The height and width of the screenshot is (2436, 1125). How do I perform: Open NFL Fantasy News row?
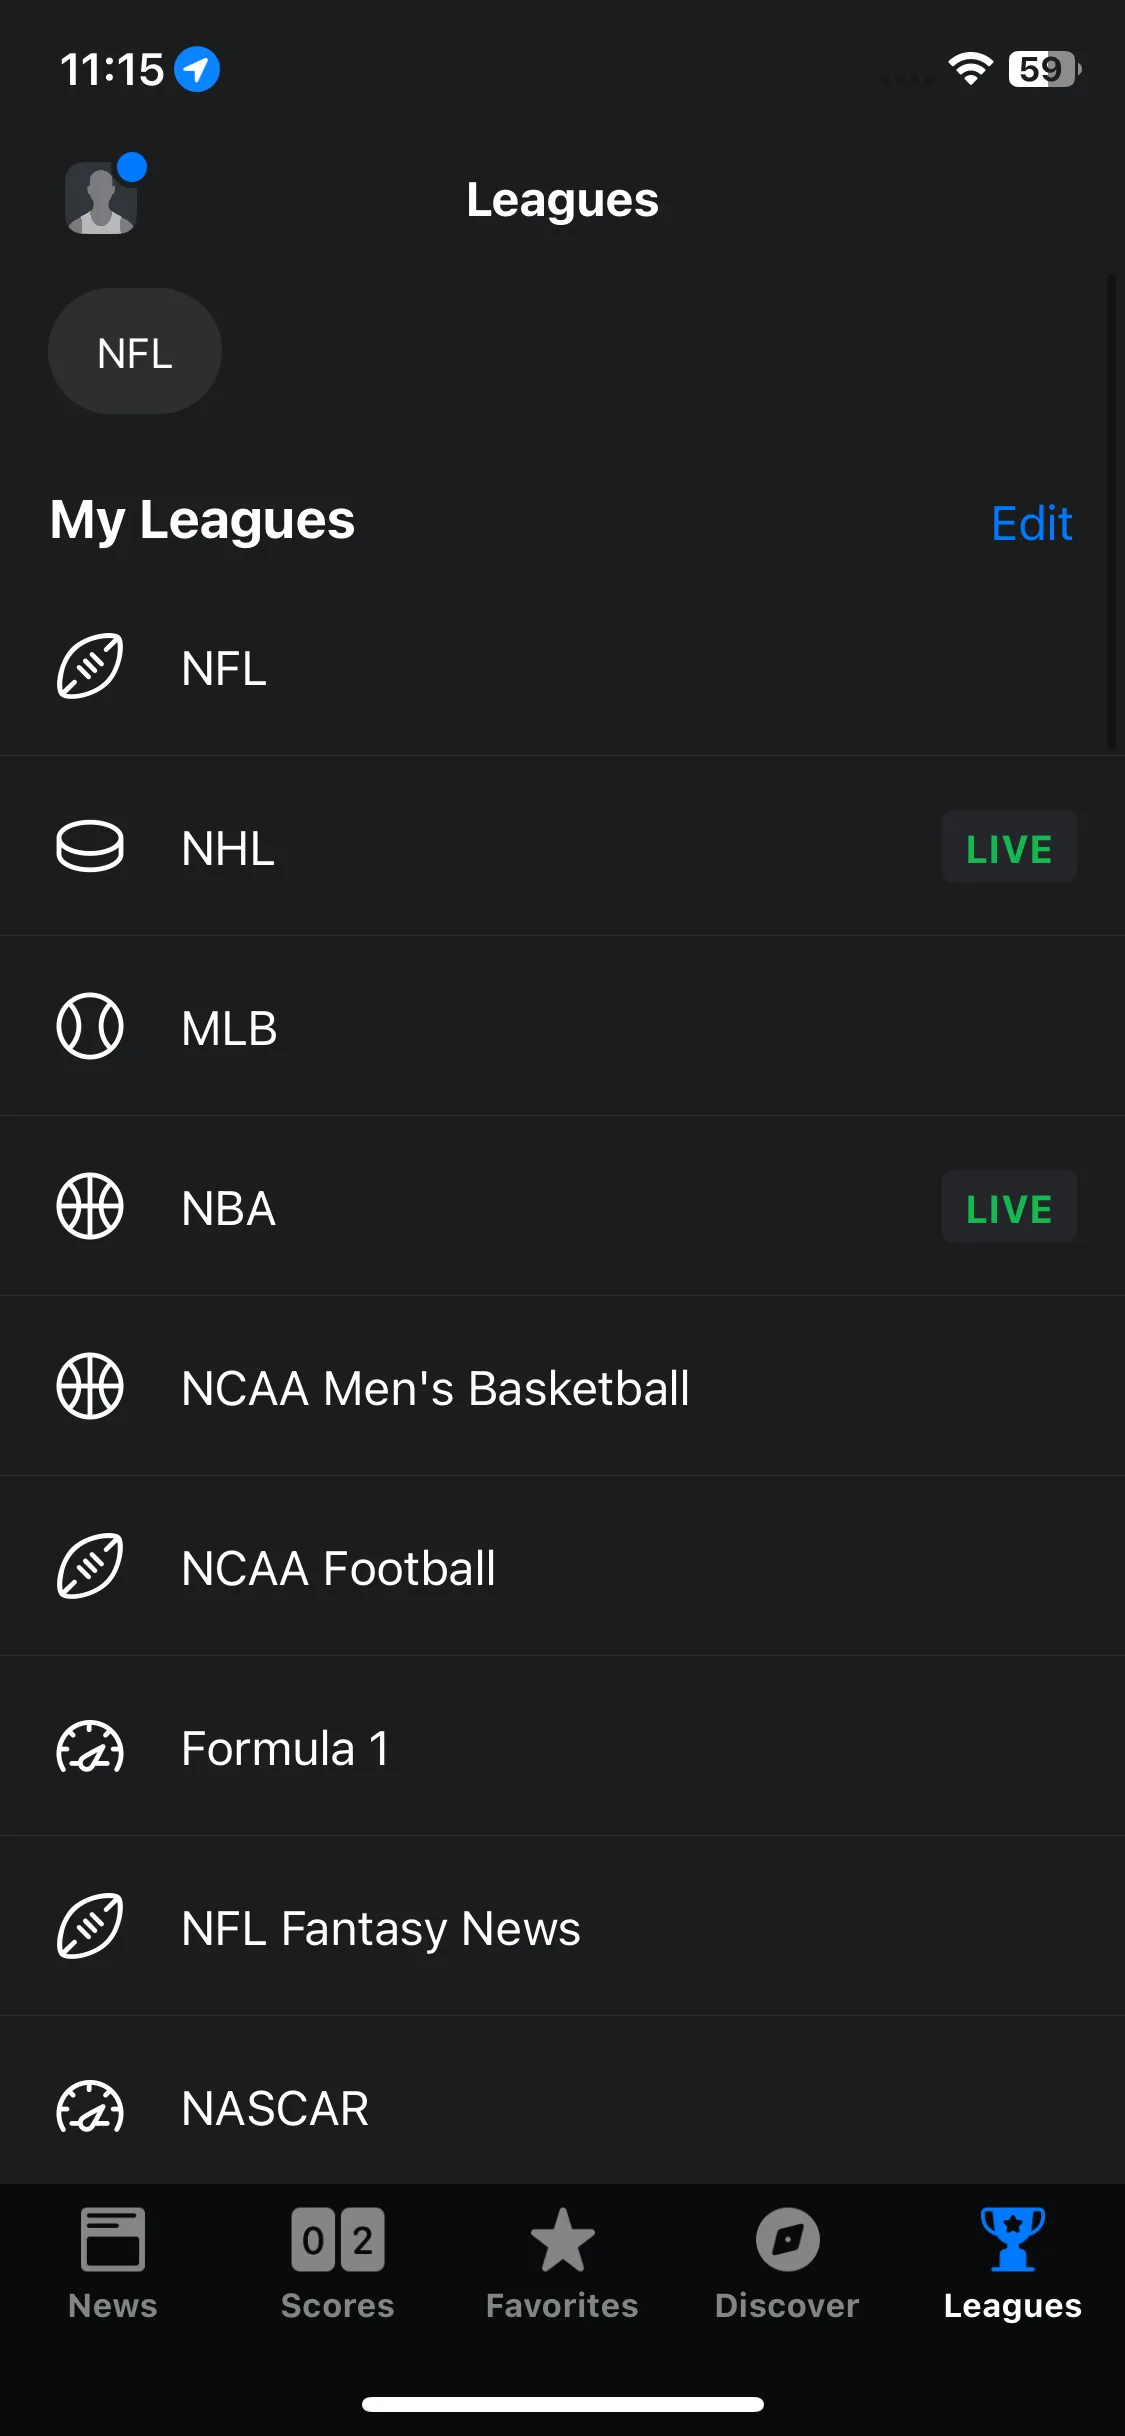pyautogui.click(x=562, y=1926)
